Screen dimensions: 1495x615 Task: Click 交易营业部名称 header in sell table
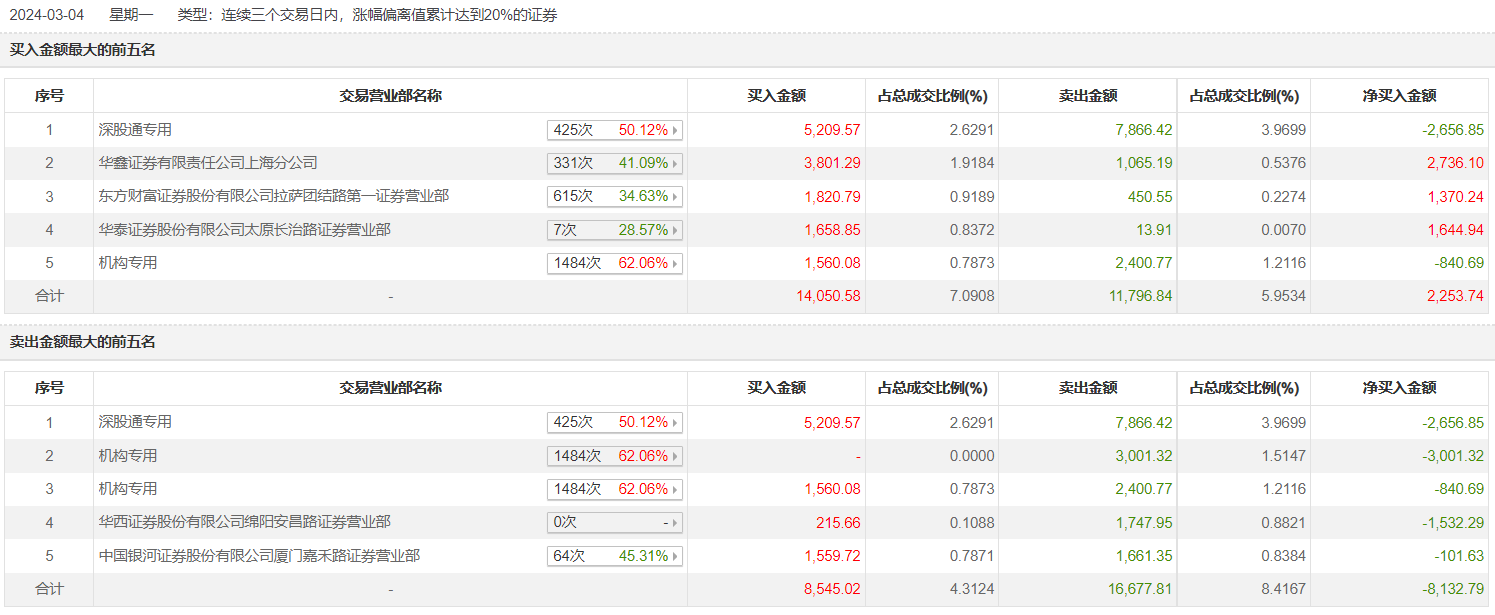coord(390,388)
